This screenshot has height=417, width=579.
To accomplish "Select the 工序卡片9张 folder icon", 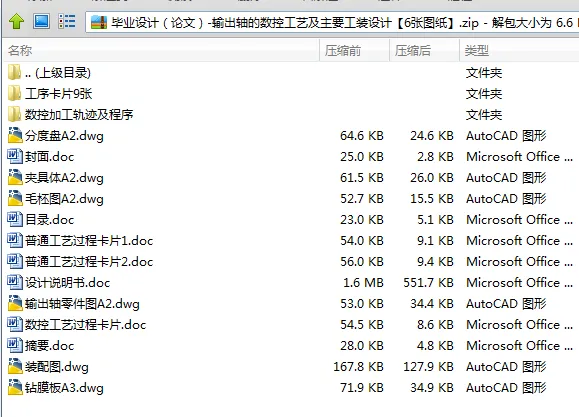I will click(x=14, y=93).
